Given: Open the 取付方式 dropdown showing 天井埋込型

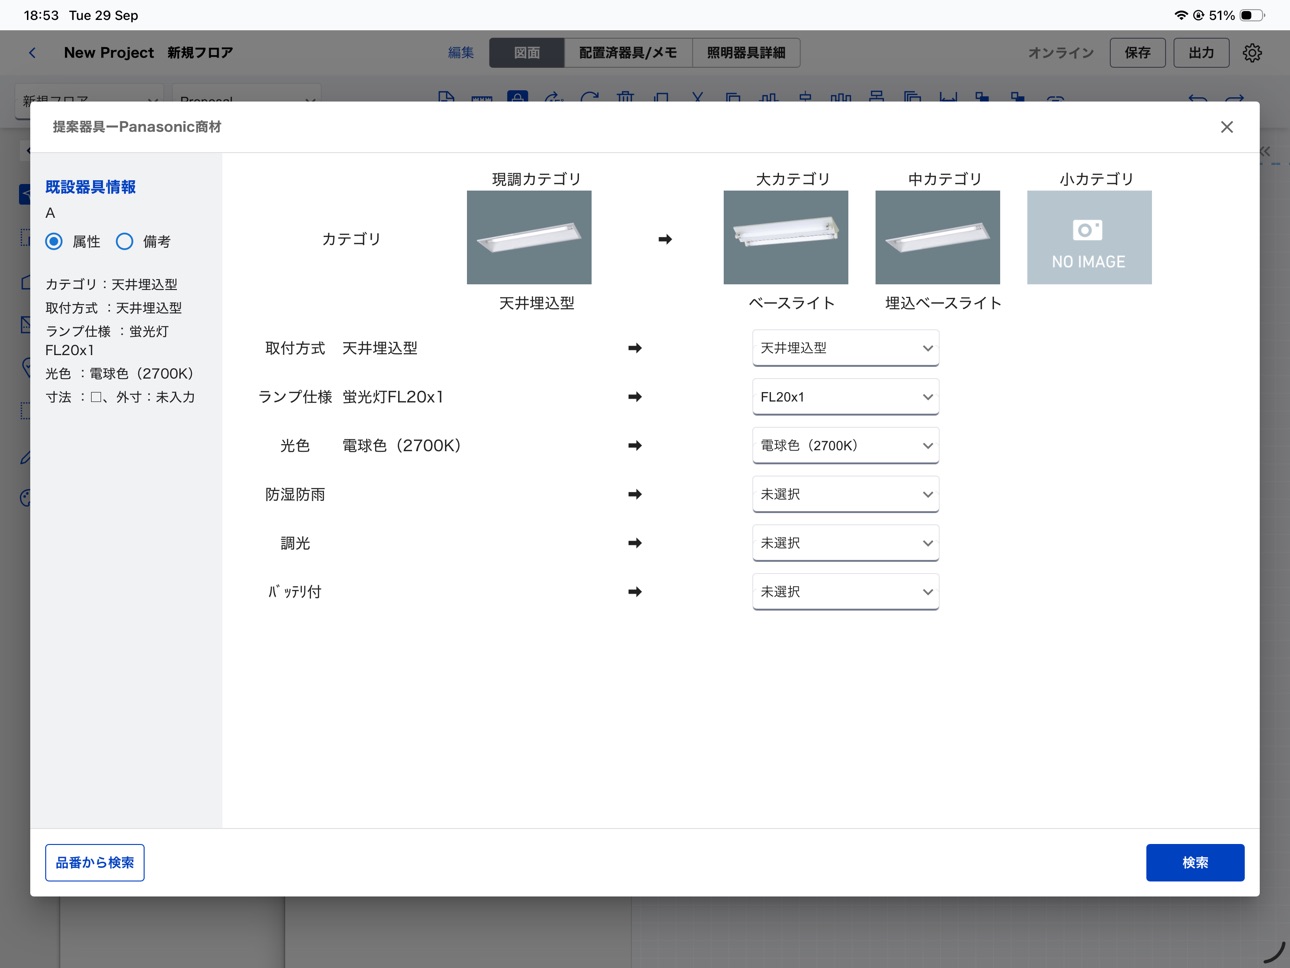Looking at the screenshot, I should (845, 348).
